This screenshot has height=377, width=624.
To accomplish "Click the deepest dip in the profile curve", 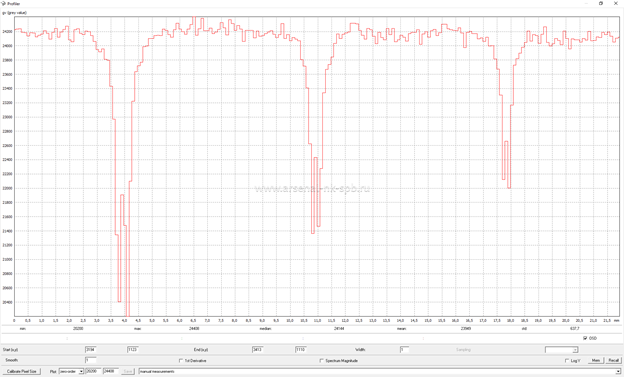I will tap(127, 313).
